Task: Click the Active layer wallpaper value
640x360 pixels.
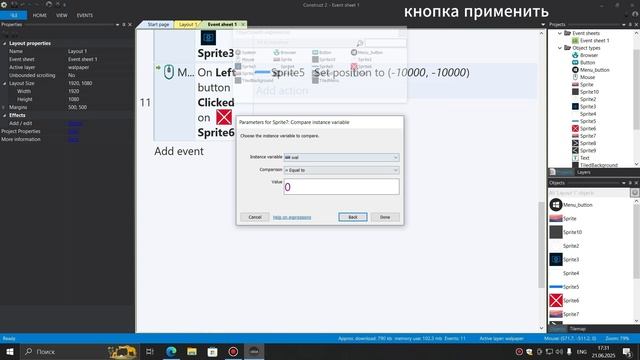Action: pos(79,67)
